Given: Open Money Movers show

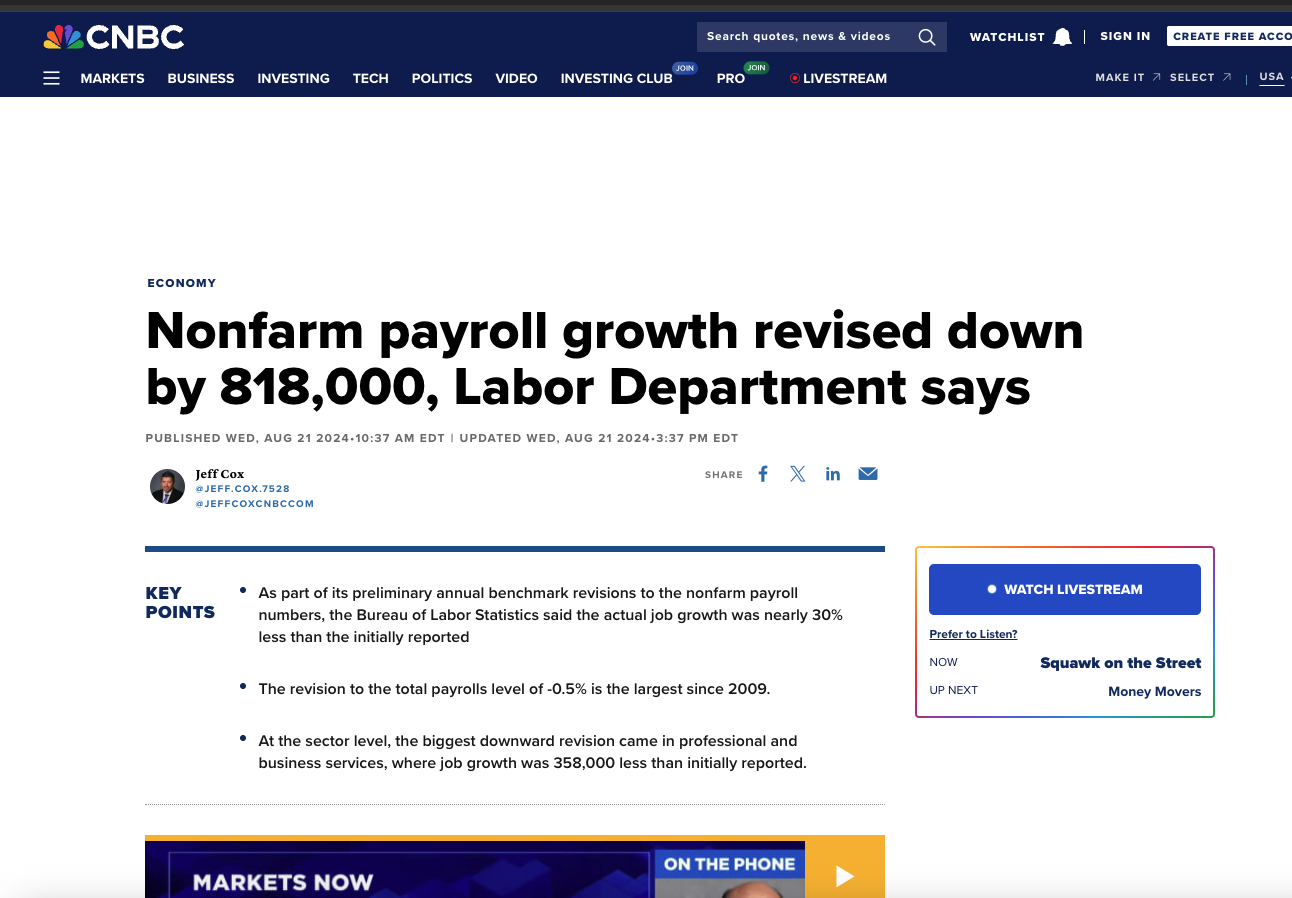Looking at the screenshot, I should [x=1154, y=691].
